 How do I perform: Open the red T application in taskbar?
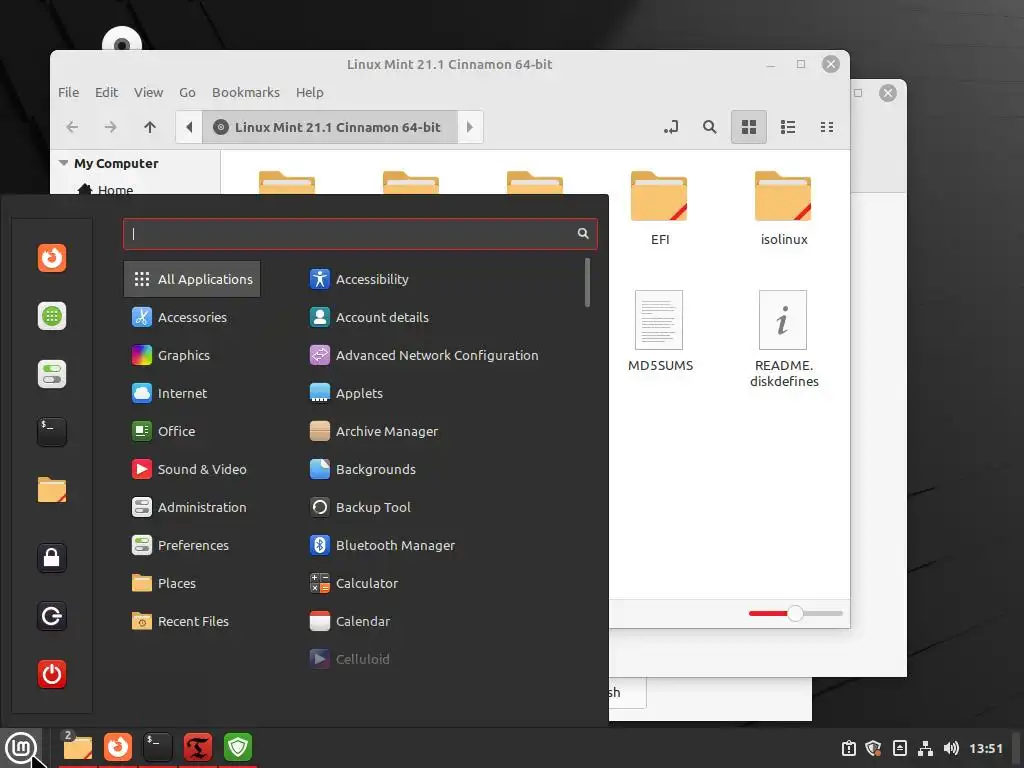tap(198, 747)
